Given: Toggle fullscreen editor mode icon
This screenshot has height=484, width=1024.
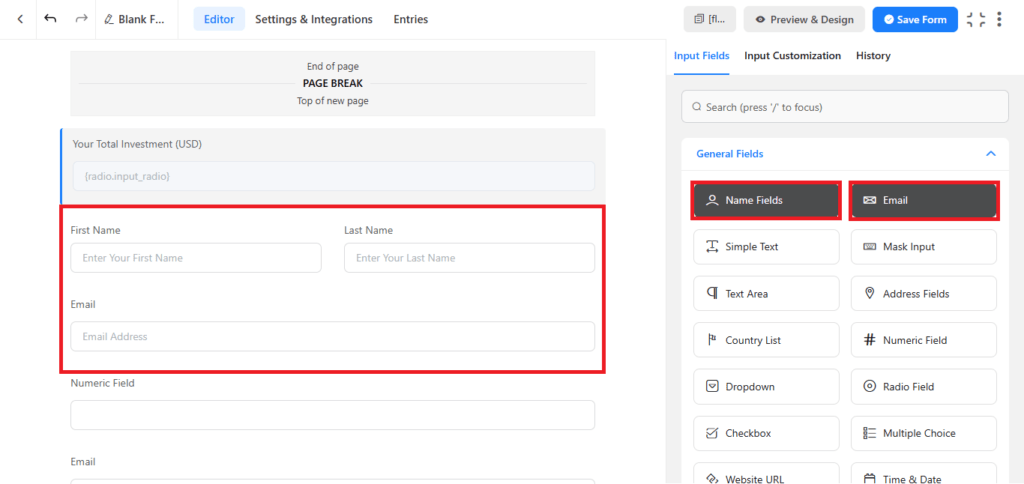Looking at the screenshot, I should 976,20.
